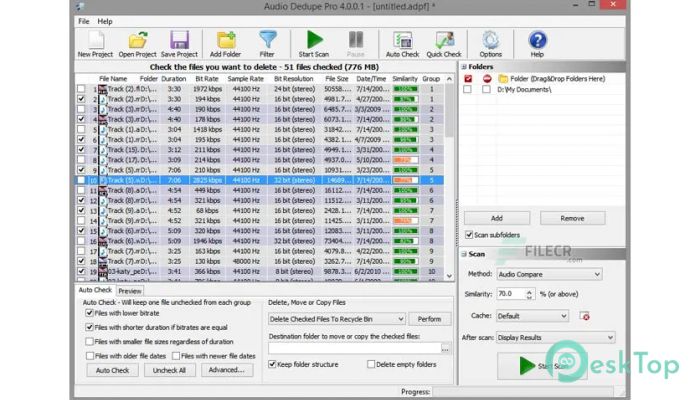The width and height of the screenshot is (700, 400).
Task: Increase the Similarity value with up arrow
Action: (x=529, y=292)
